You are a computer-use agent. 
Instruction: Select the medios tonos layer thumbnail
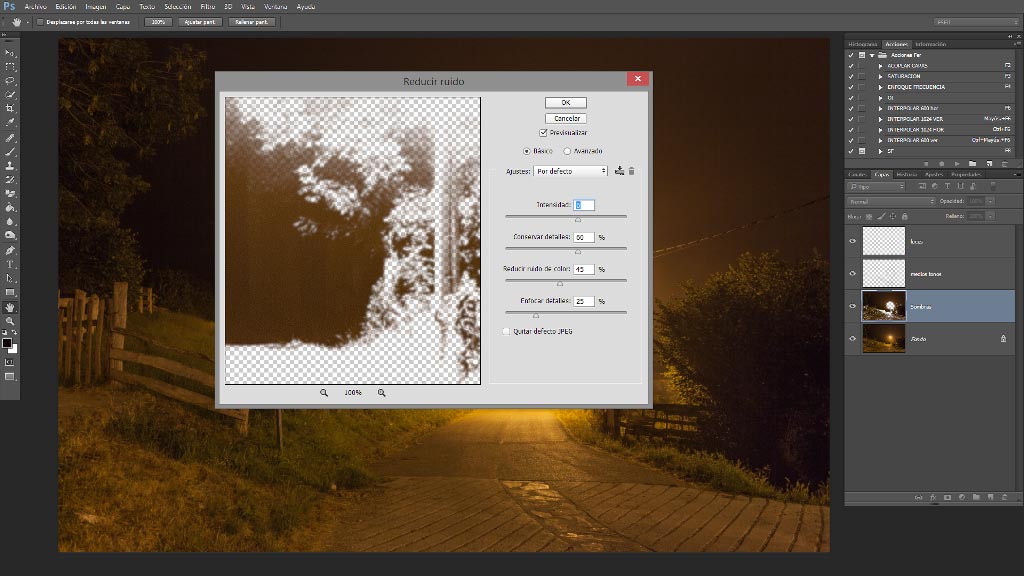point(884,274)
